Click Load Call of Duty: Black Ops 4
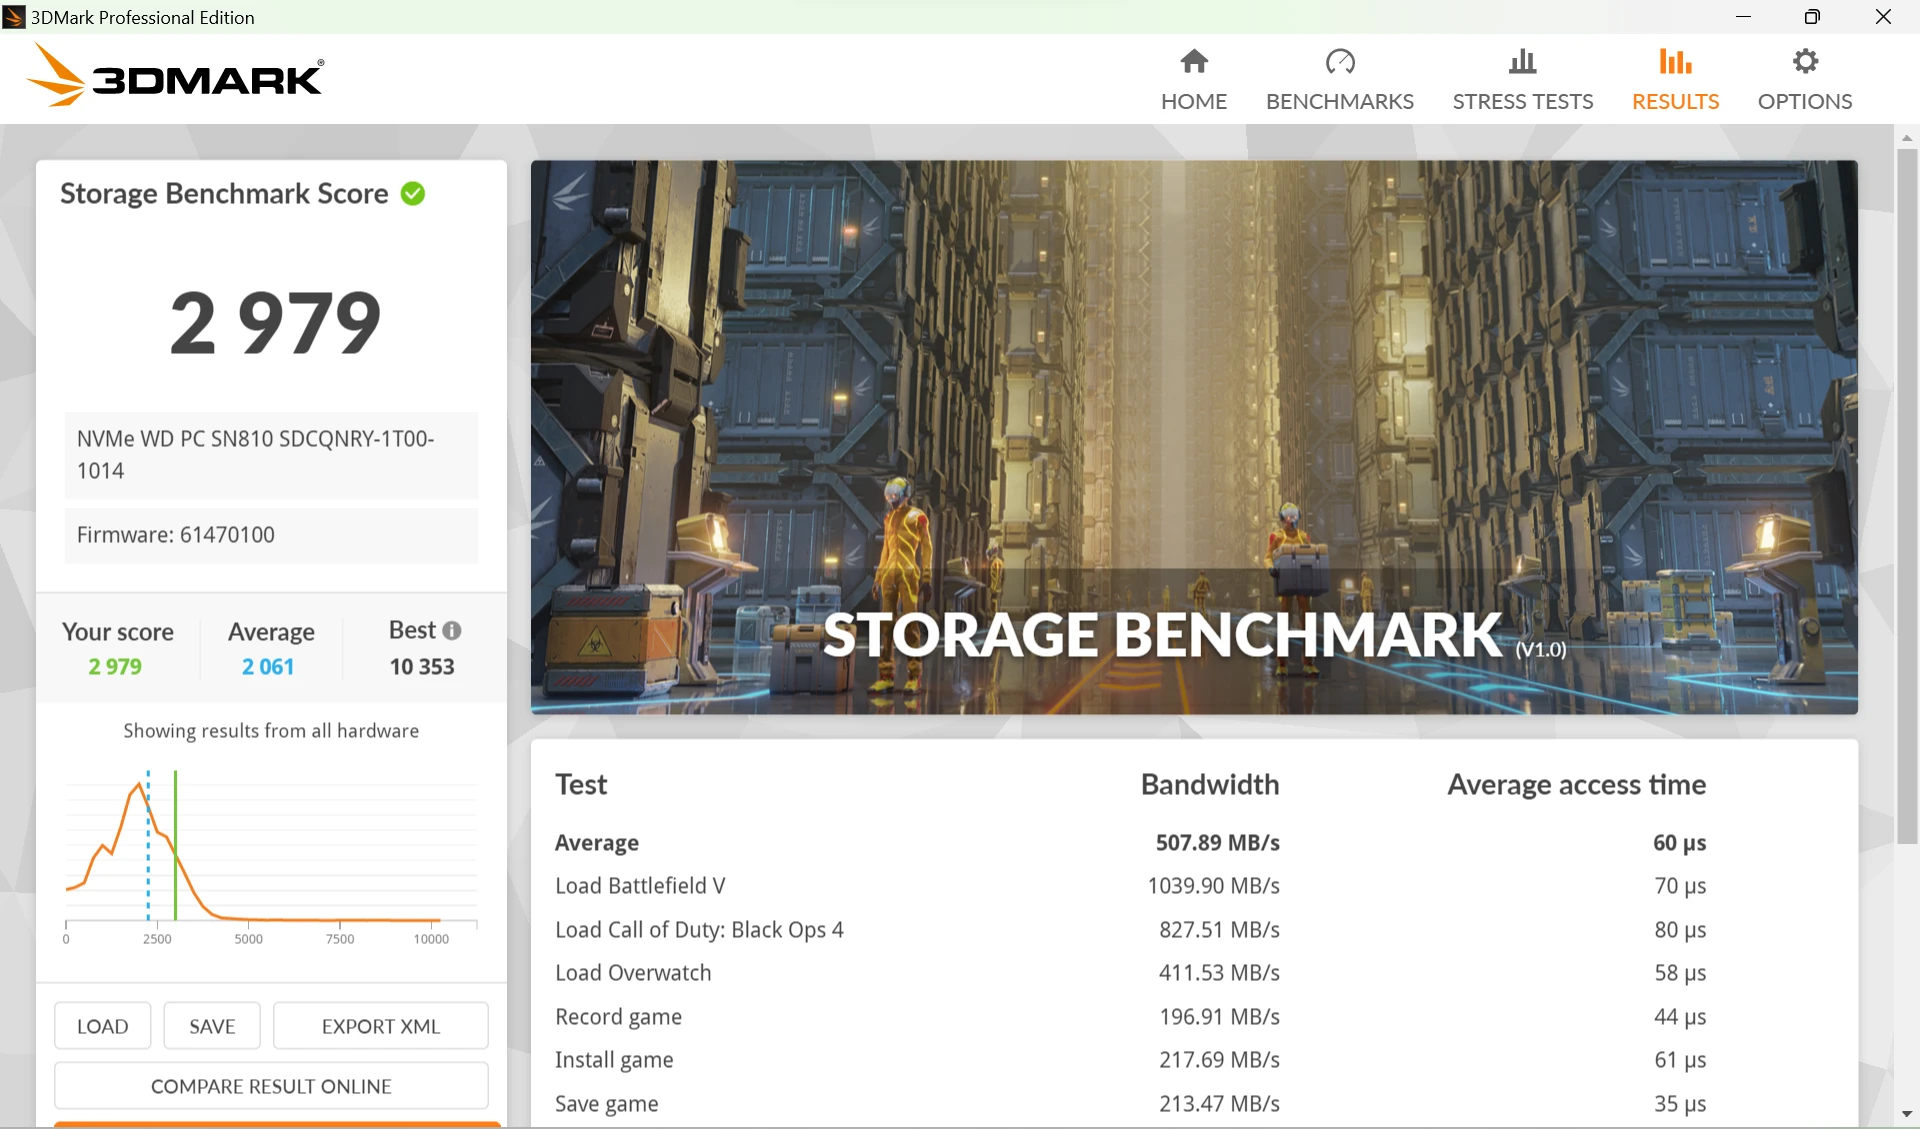Viewport: 1920px width, 1129px height. tap(699, 930)
